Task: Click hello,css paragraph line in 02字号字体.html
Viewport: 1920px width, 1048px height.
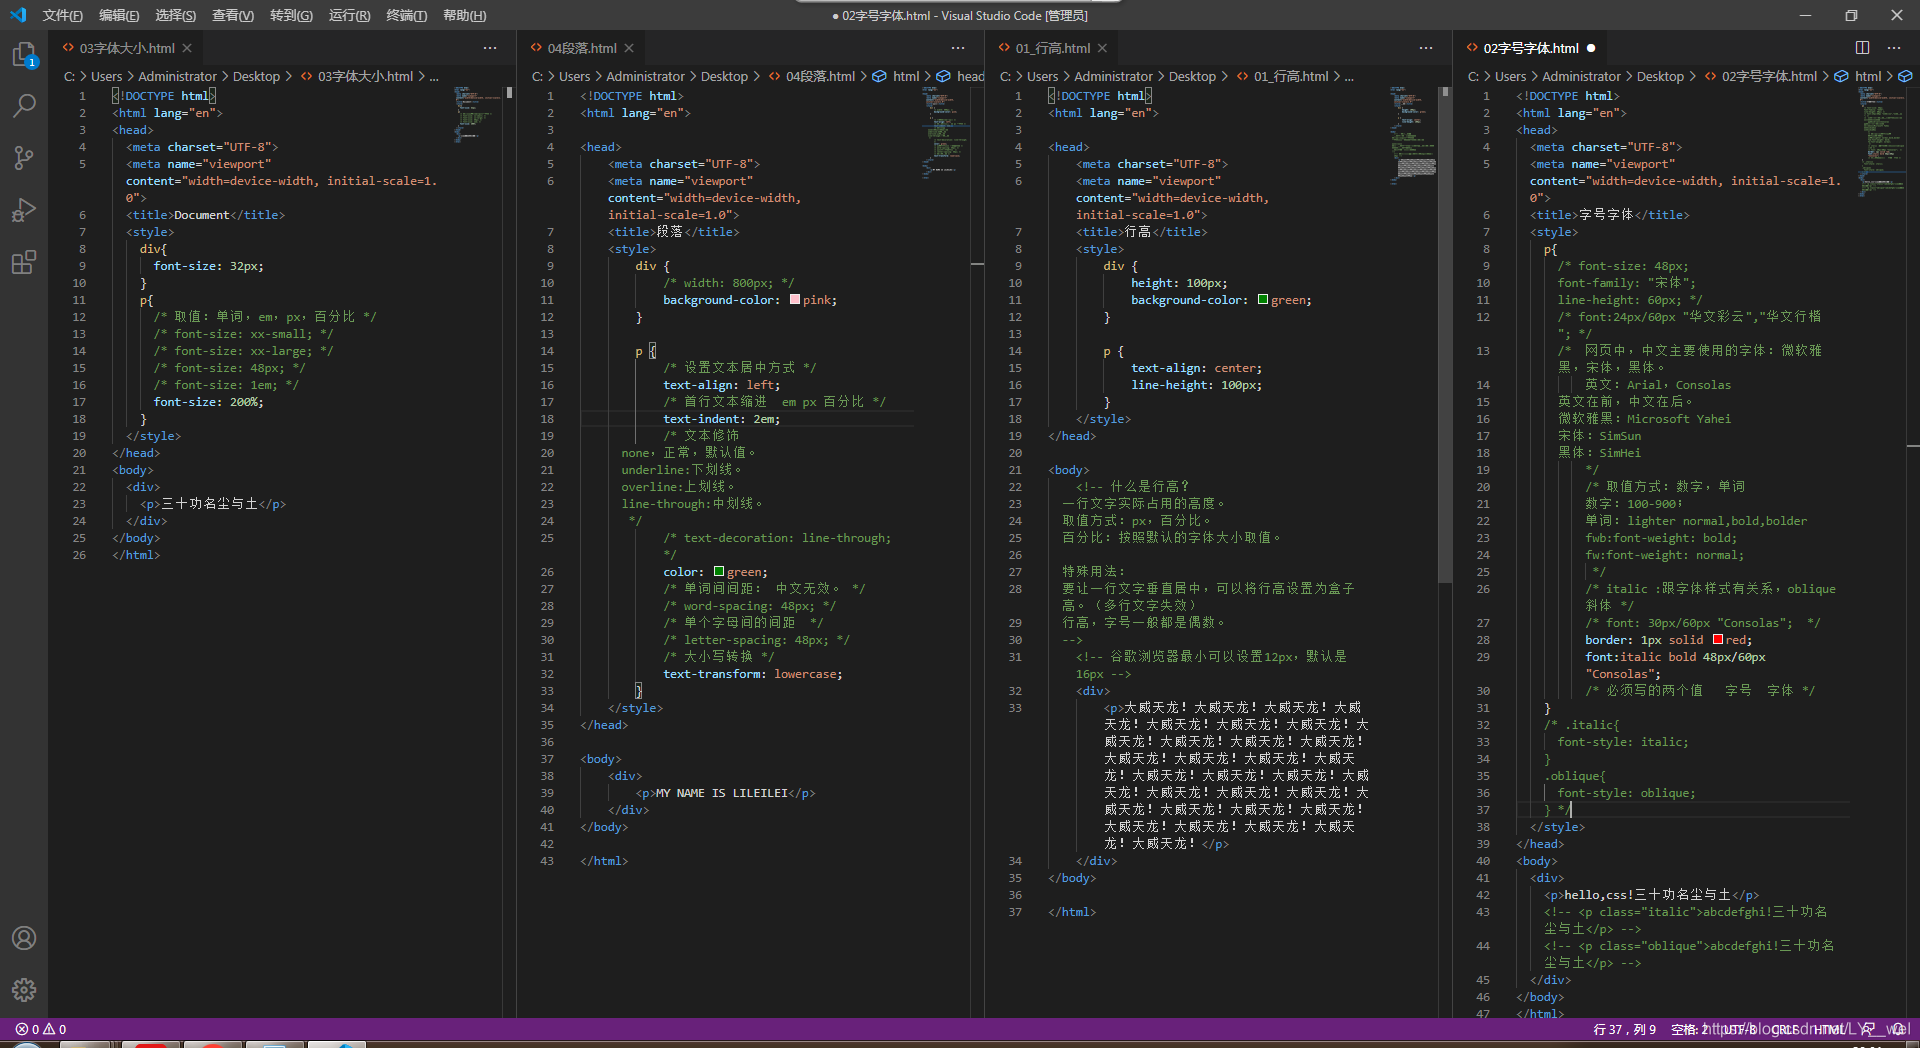Action: coord(1650,894)
